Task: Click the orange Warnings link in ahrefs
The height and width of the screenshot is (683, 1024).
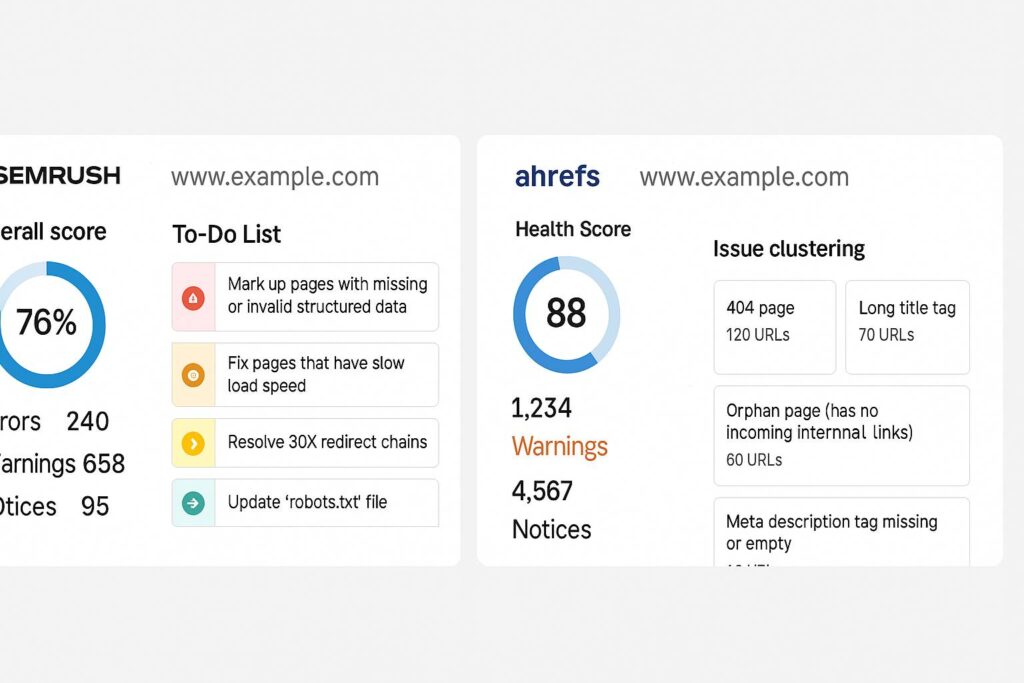Action: (559, 446)
